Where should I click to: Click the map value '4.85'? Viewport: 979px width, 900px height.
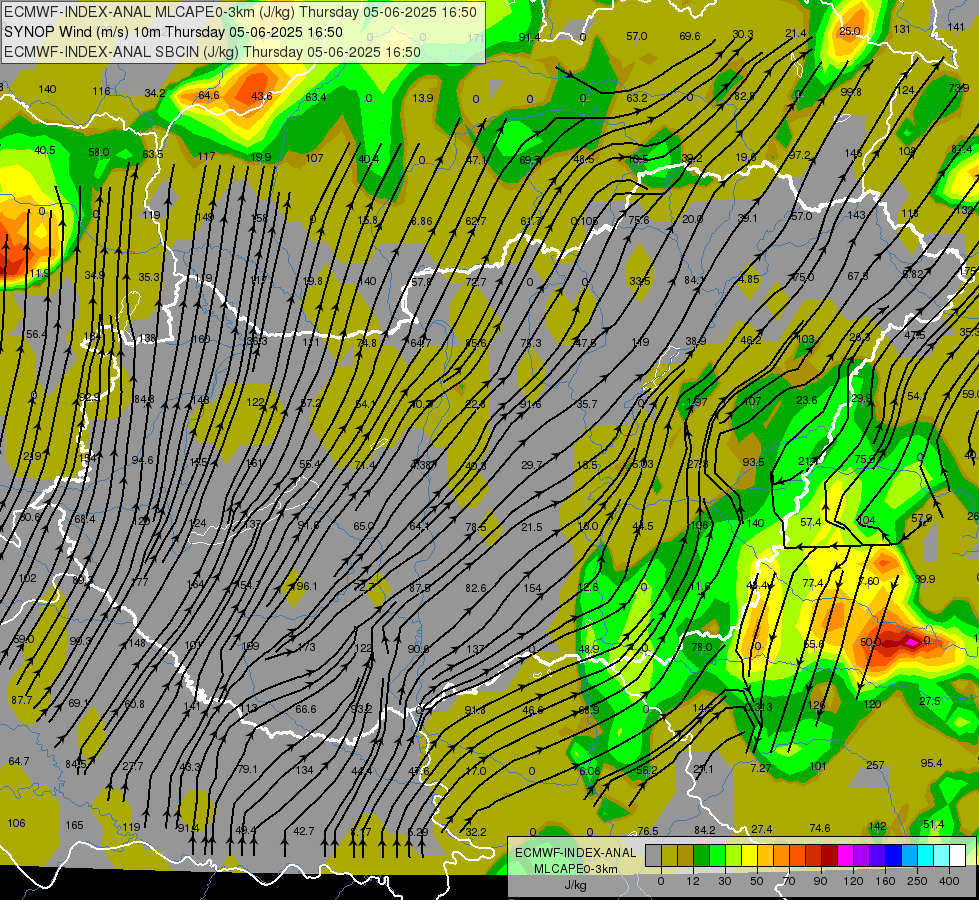click(749, 279)
